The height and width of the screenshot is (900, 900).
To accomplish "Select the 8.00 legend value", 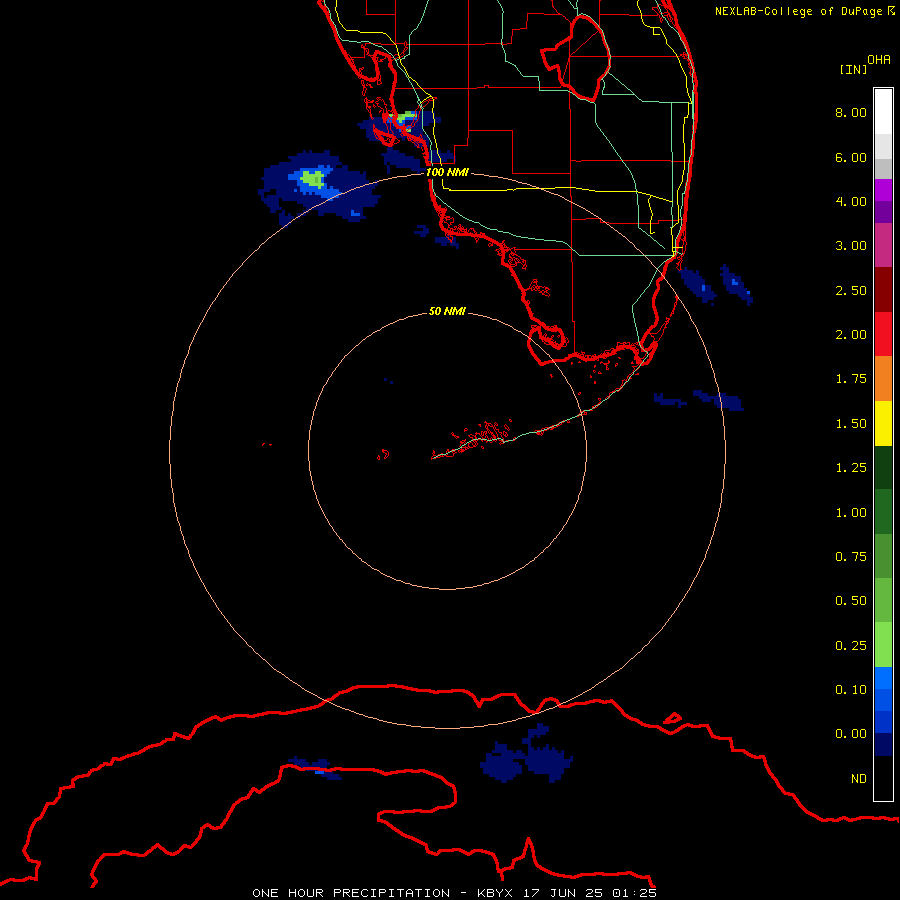I will click(x=851, y=112).
